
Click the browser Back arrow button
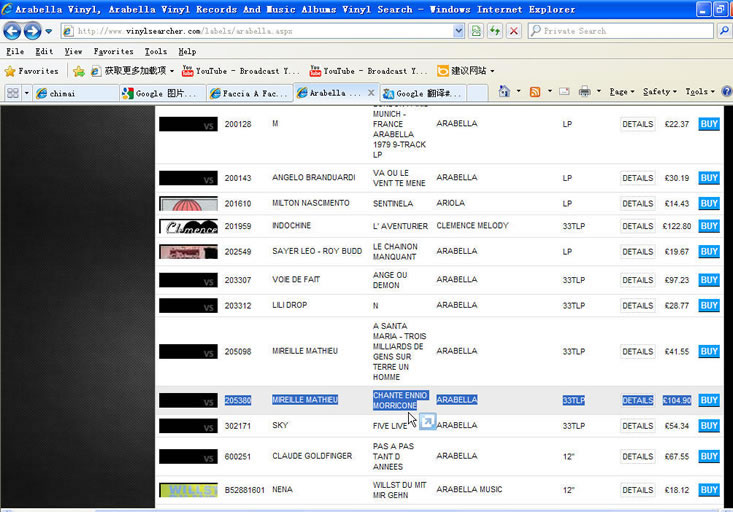[12, 31]
